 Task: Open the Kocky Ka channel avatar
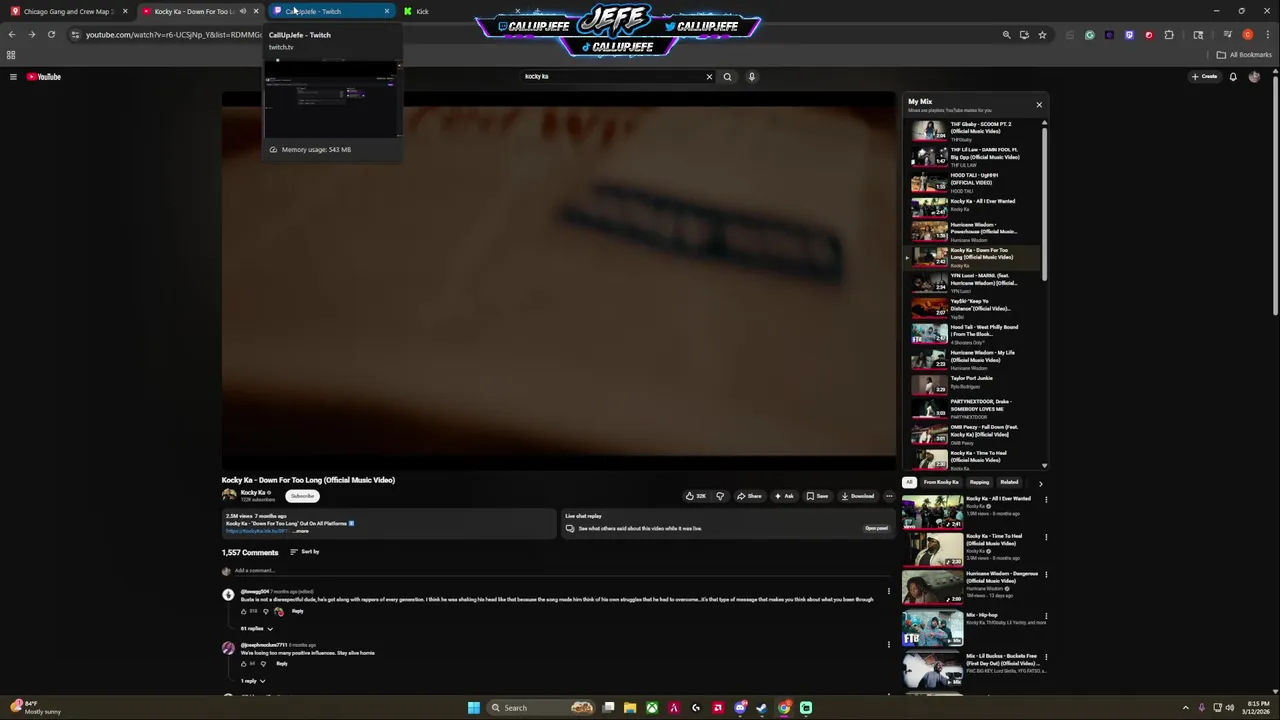(x=229, y=496)
